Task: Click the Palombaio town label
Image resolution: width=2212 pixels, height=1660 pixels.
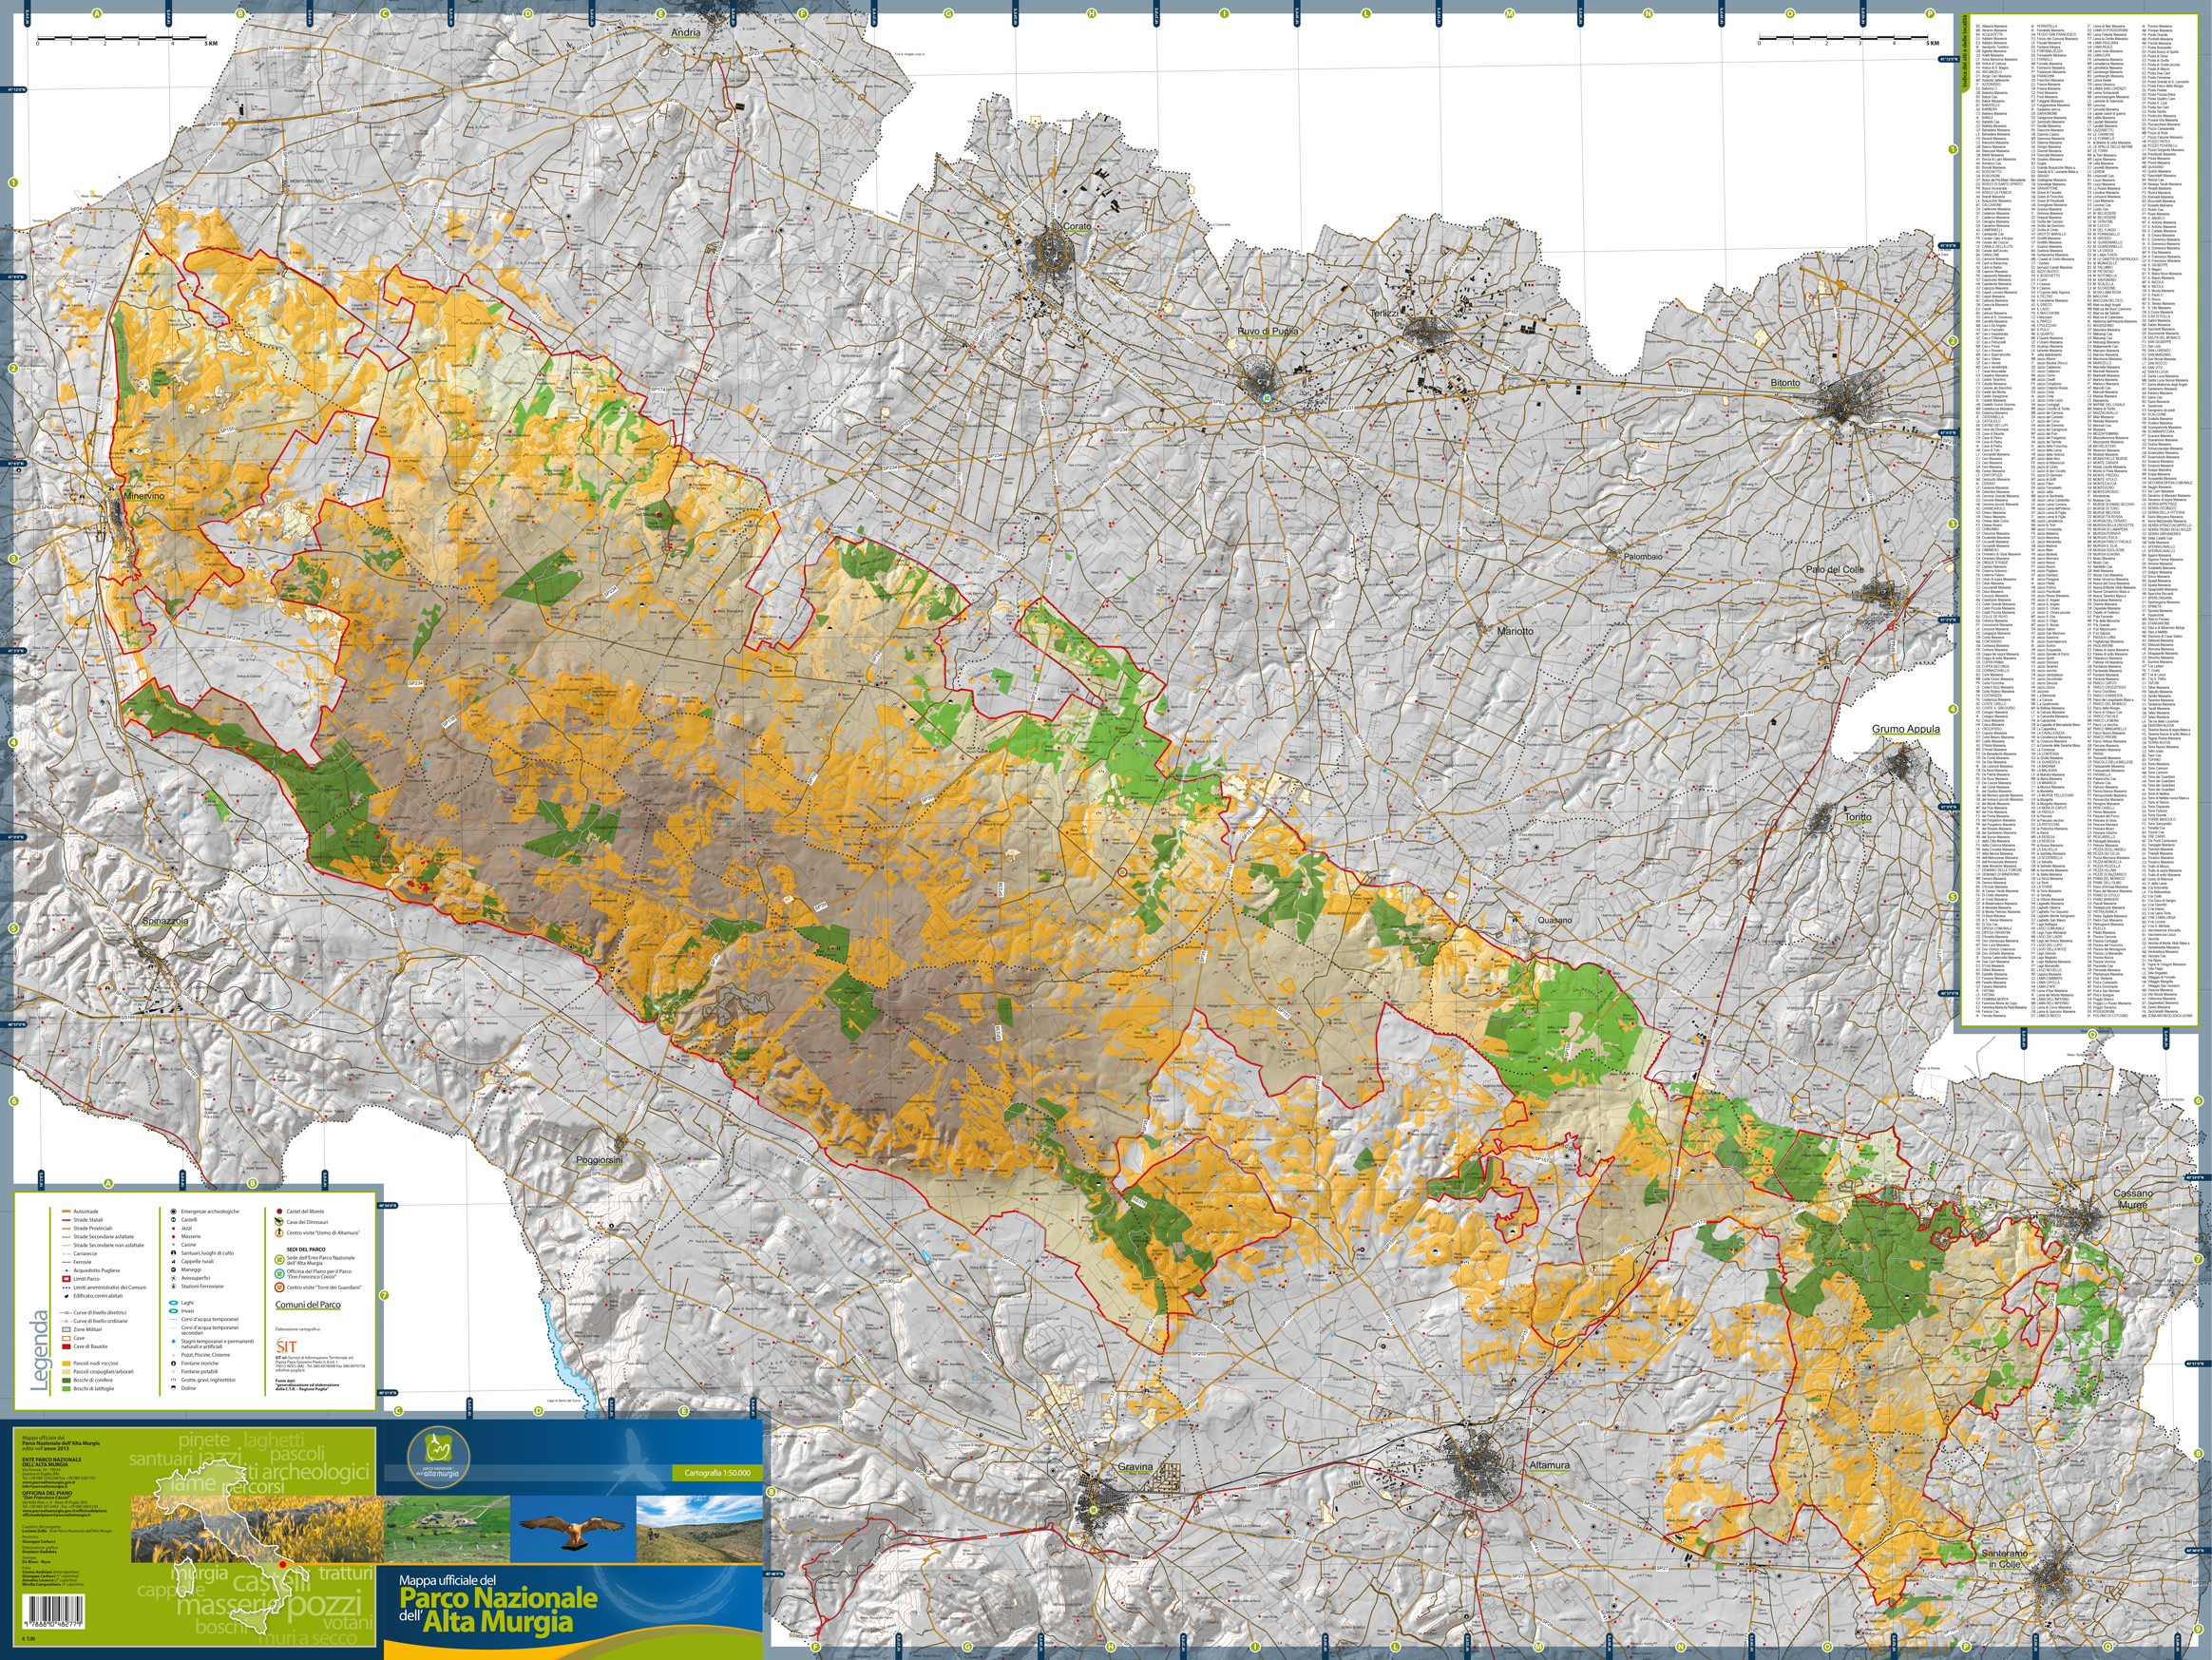Action: point(1642,556)
